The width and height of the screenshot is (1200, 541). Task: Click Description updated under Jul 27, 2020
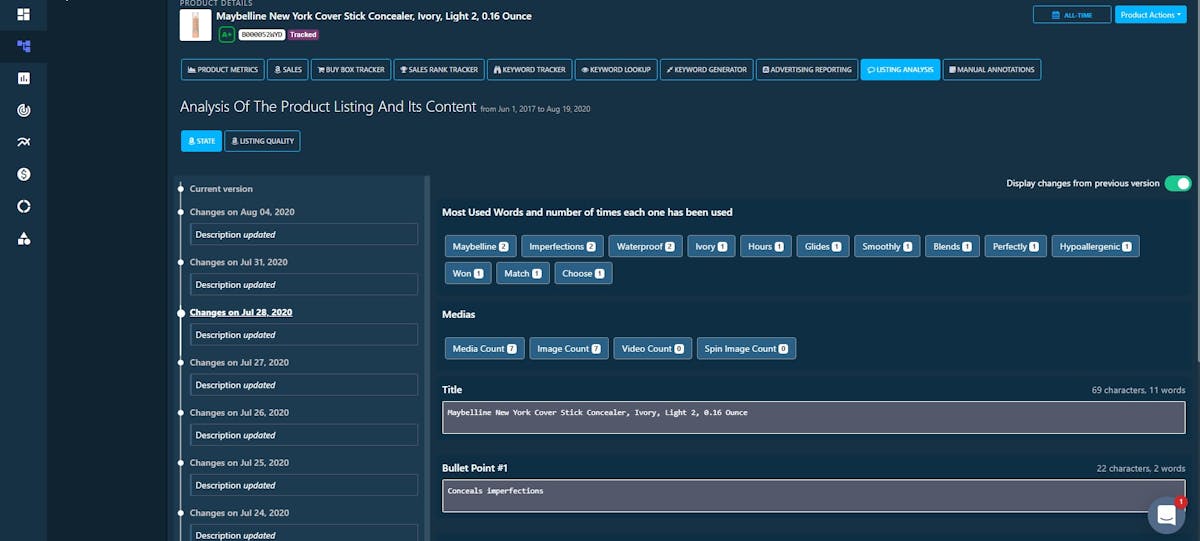click(x=304, y=384)
